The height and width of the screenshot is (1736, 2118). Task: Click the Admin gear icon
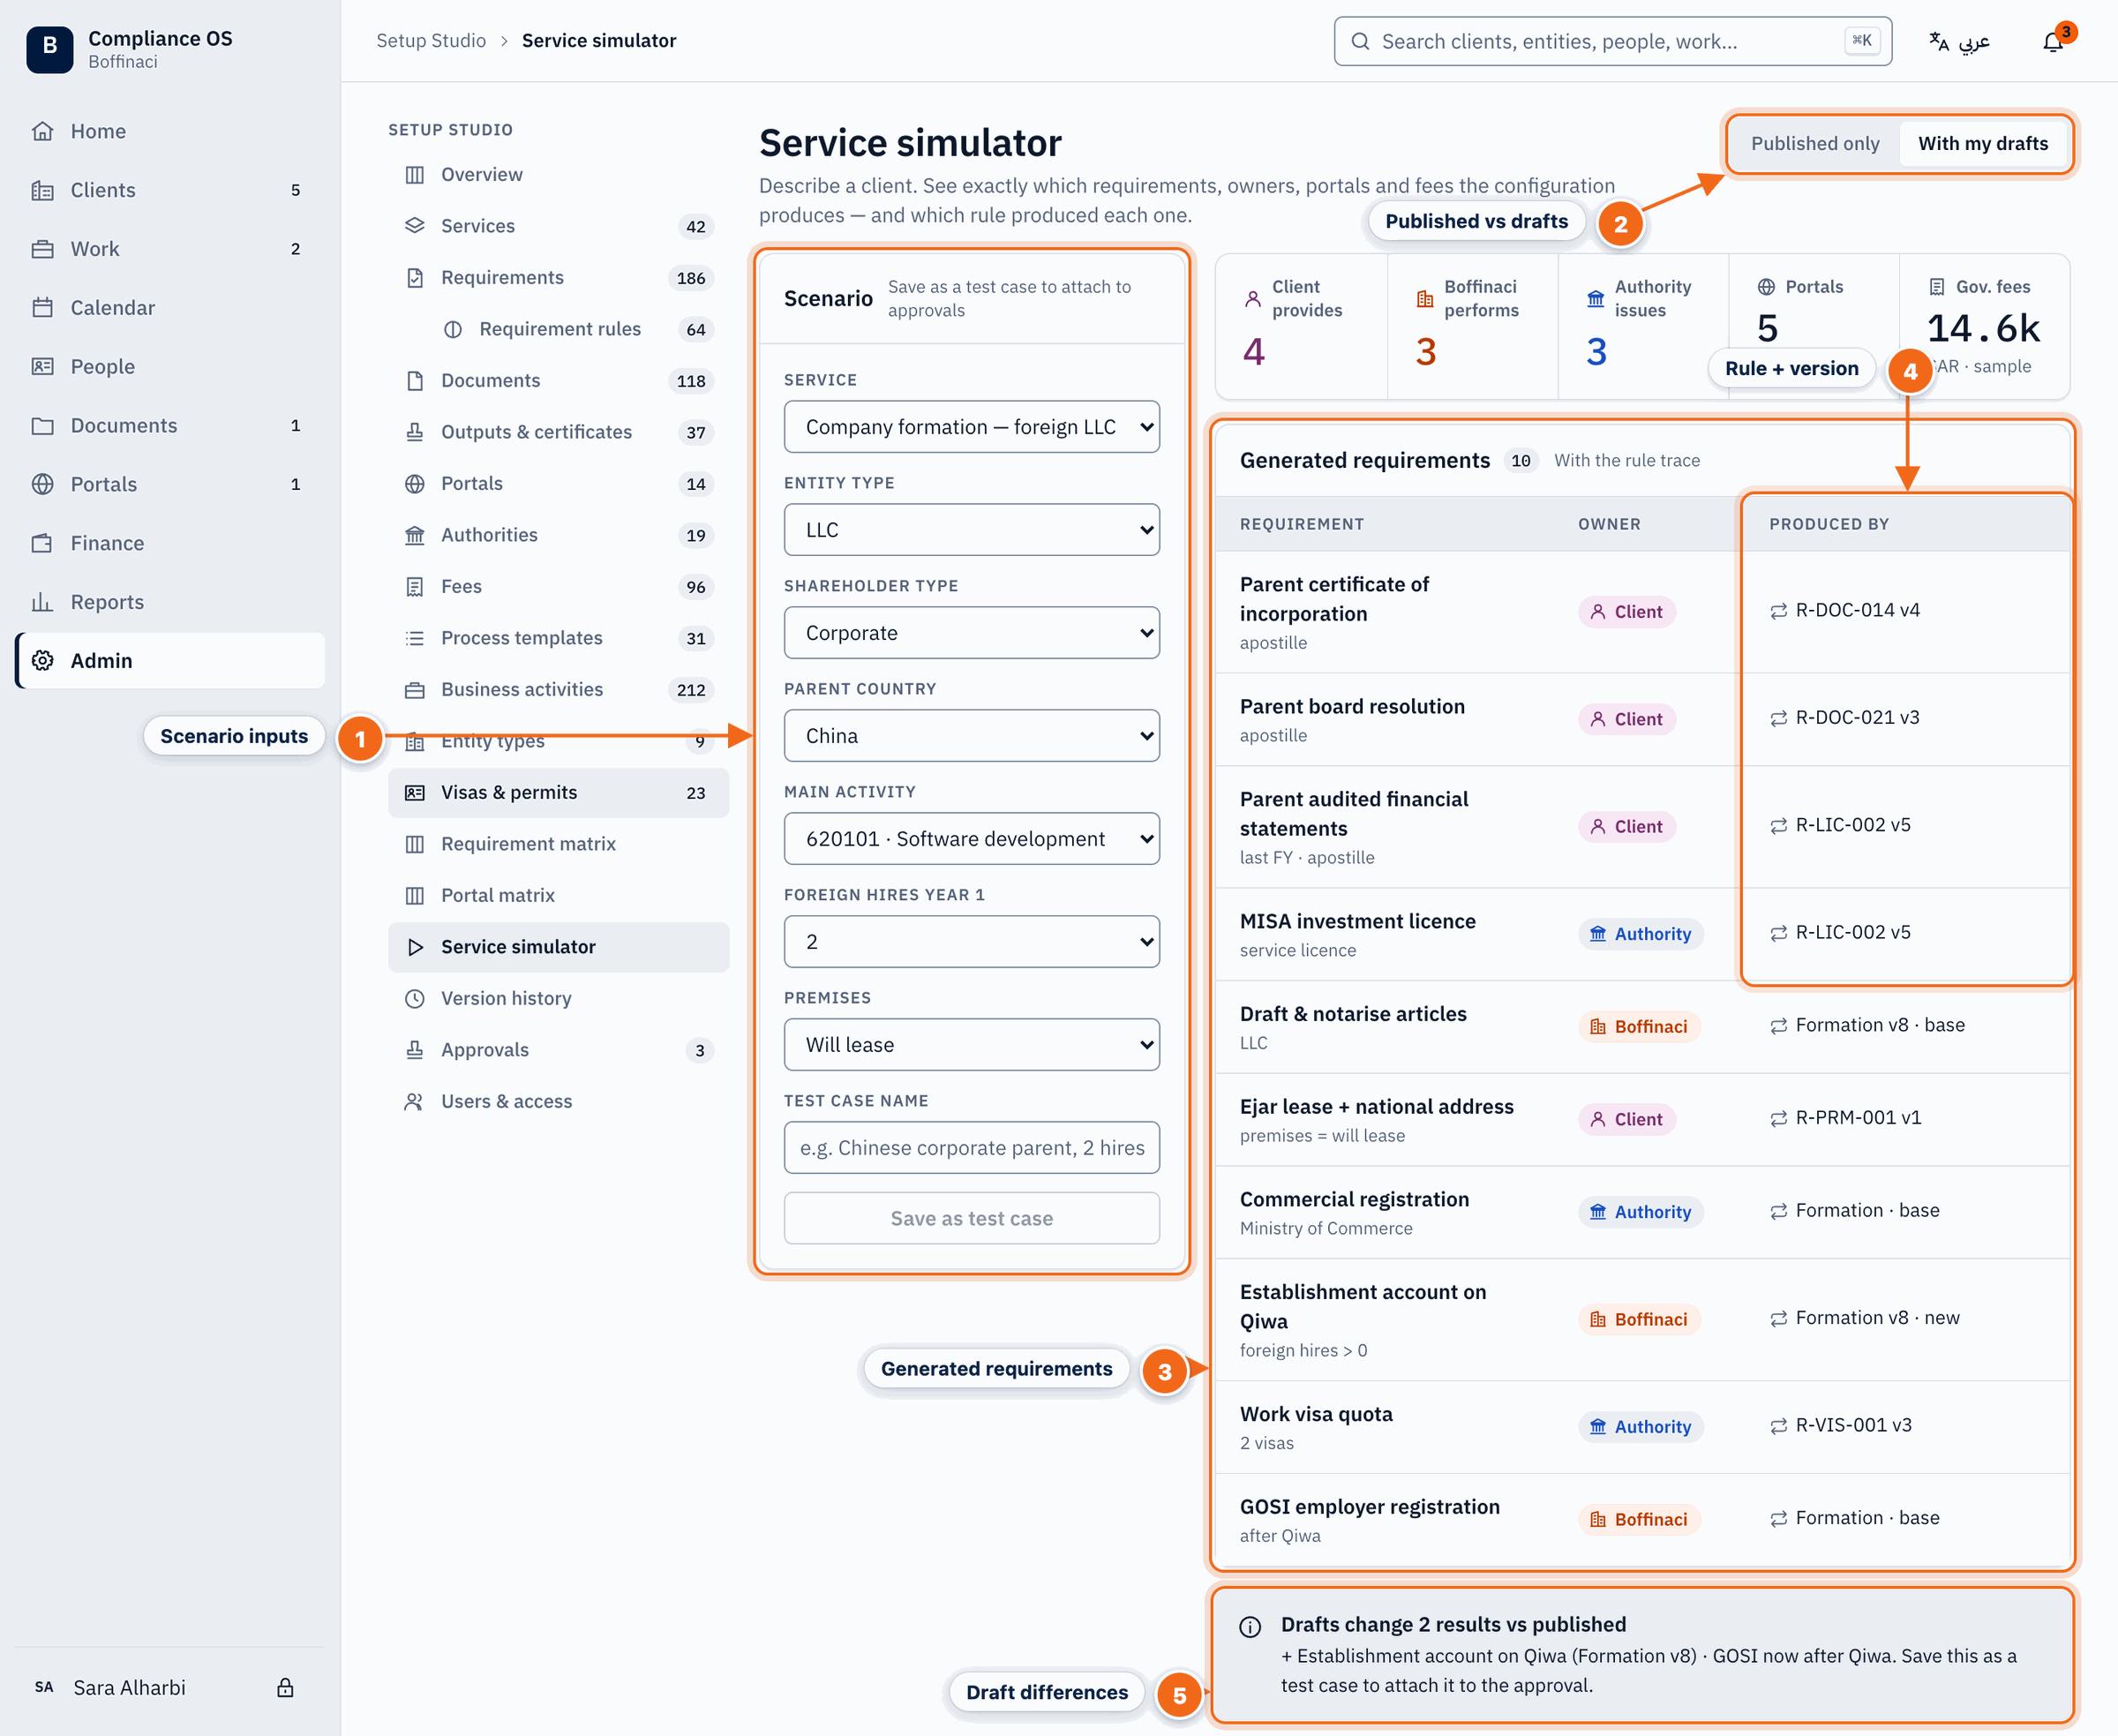(43, 661)
